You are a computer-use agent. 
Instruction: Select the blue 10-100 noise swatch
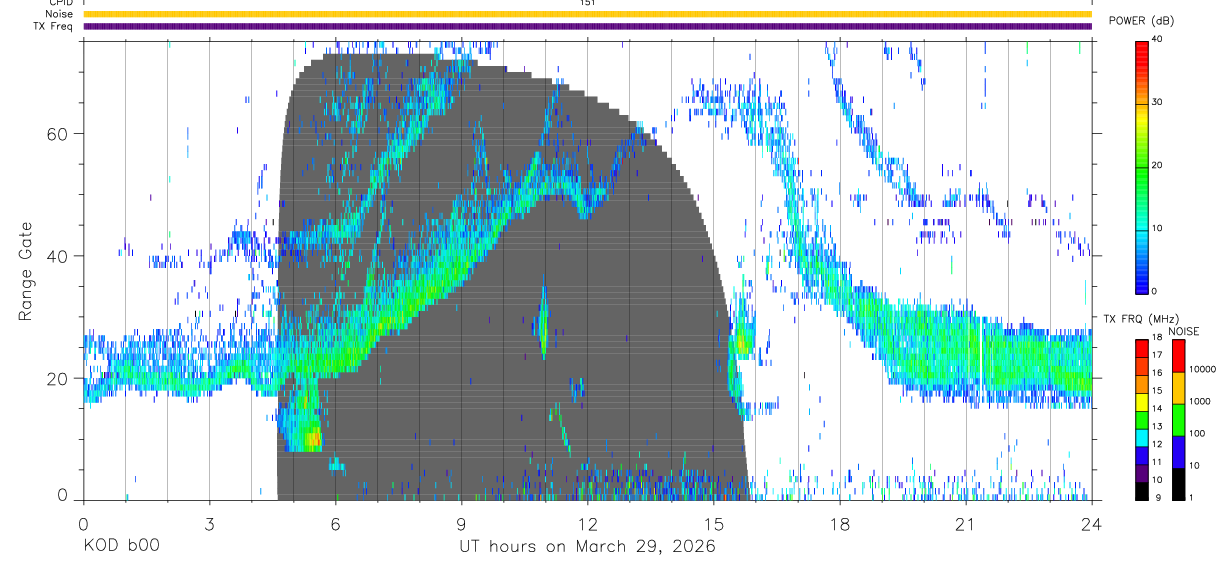(x=1178, y=452)
